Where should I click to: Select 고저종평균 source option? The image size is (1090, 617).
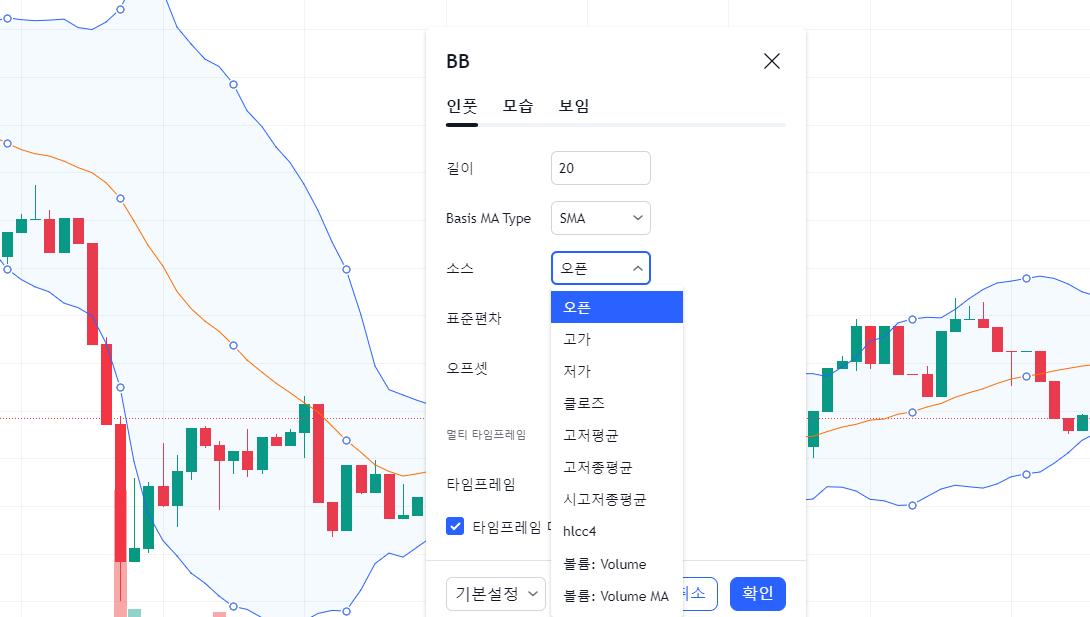616,467
